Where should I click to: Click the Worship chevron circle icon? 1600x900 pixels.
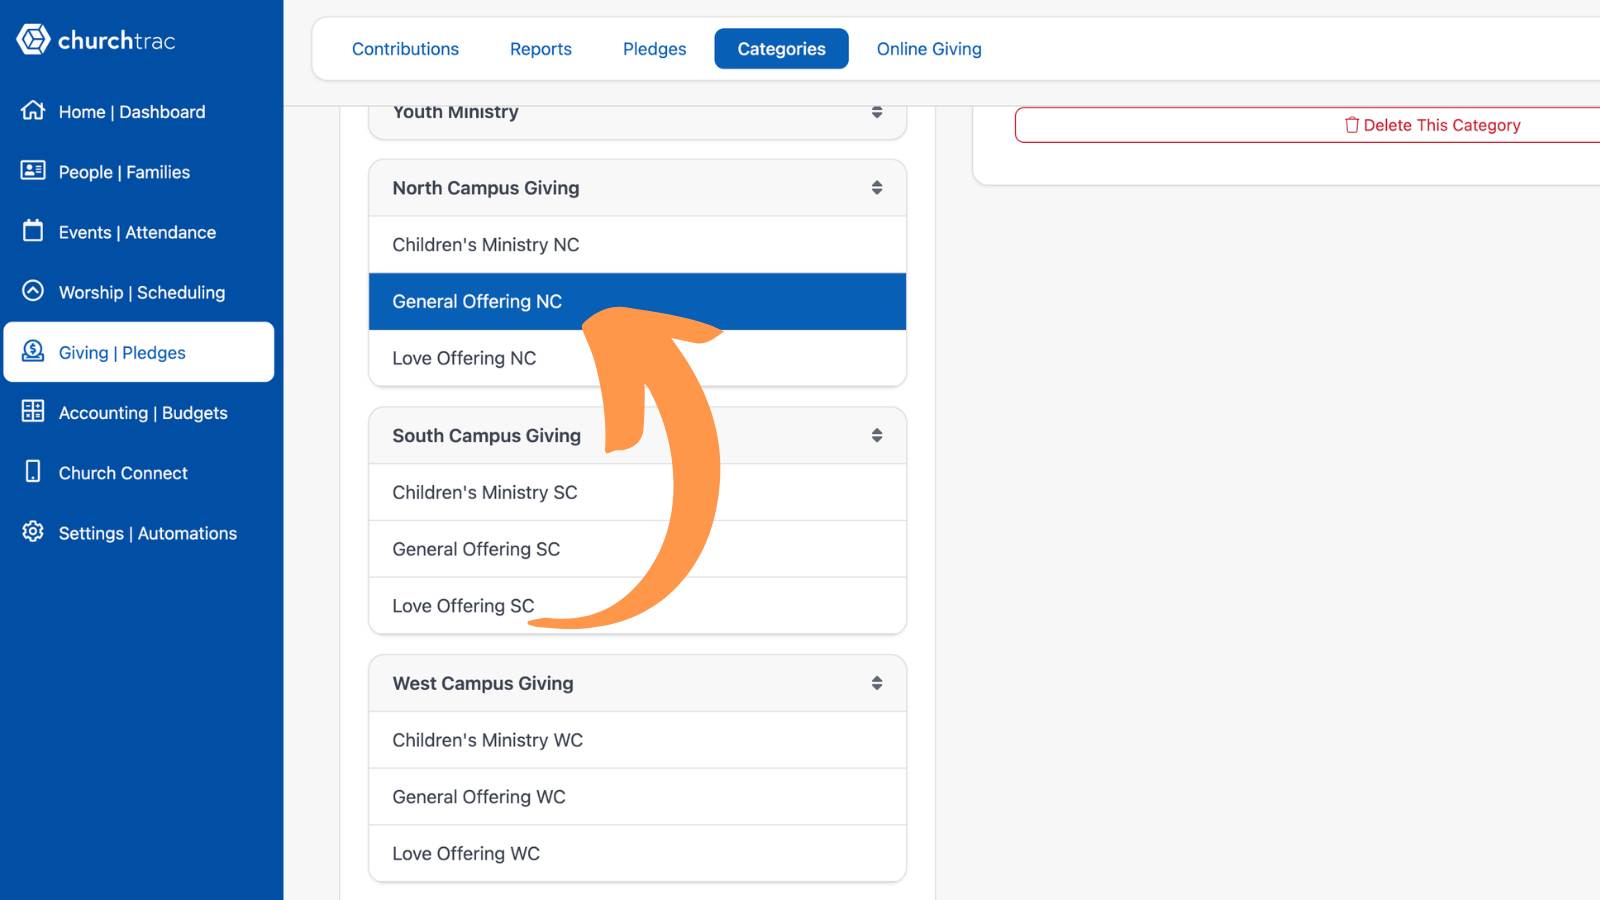pos(33,291)
